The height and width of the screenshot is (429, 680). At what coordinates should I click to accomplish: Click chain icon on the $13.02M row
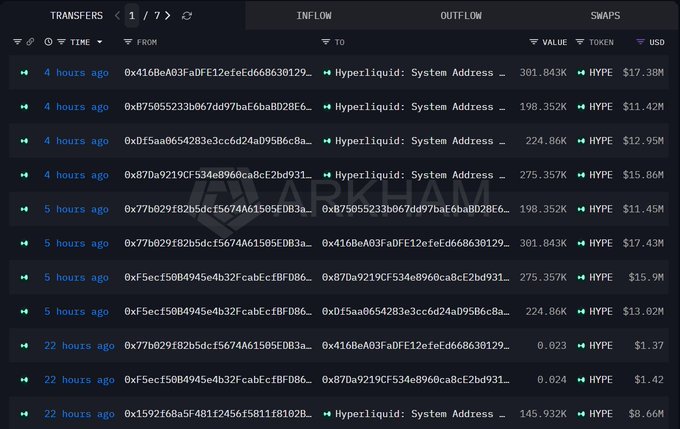[x=24, y=311]
